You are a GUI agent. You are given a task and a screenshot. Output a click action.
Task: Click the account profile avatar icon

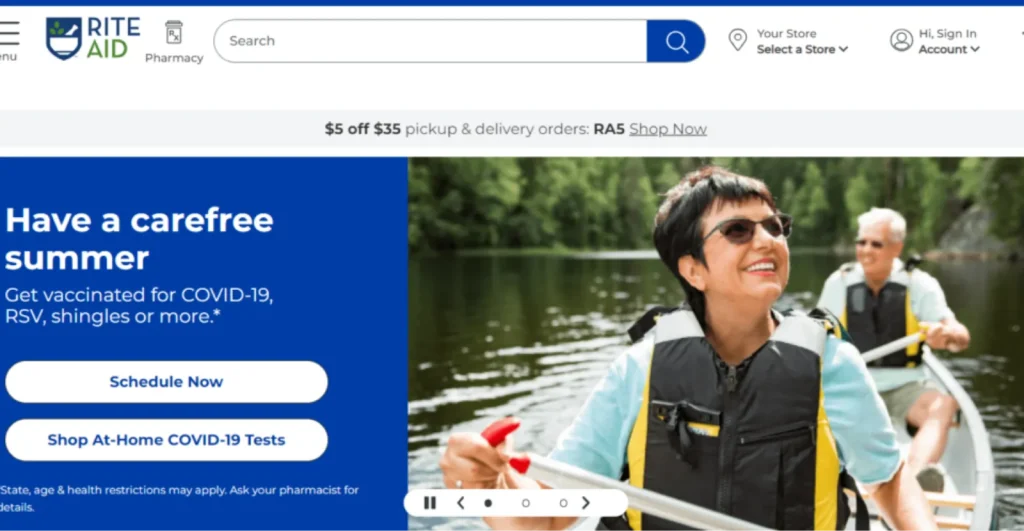901,40
